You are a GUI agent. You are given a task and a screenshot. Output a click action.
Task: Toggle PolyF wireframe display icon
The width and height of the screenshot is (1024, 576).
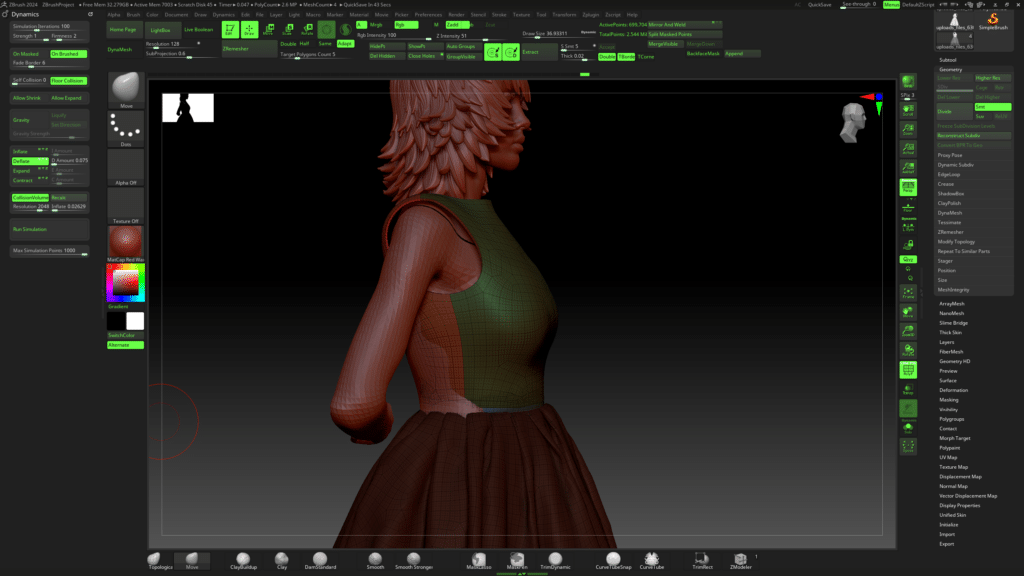pyautogui.click(x=908, y=370)
